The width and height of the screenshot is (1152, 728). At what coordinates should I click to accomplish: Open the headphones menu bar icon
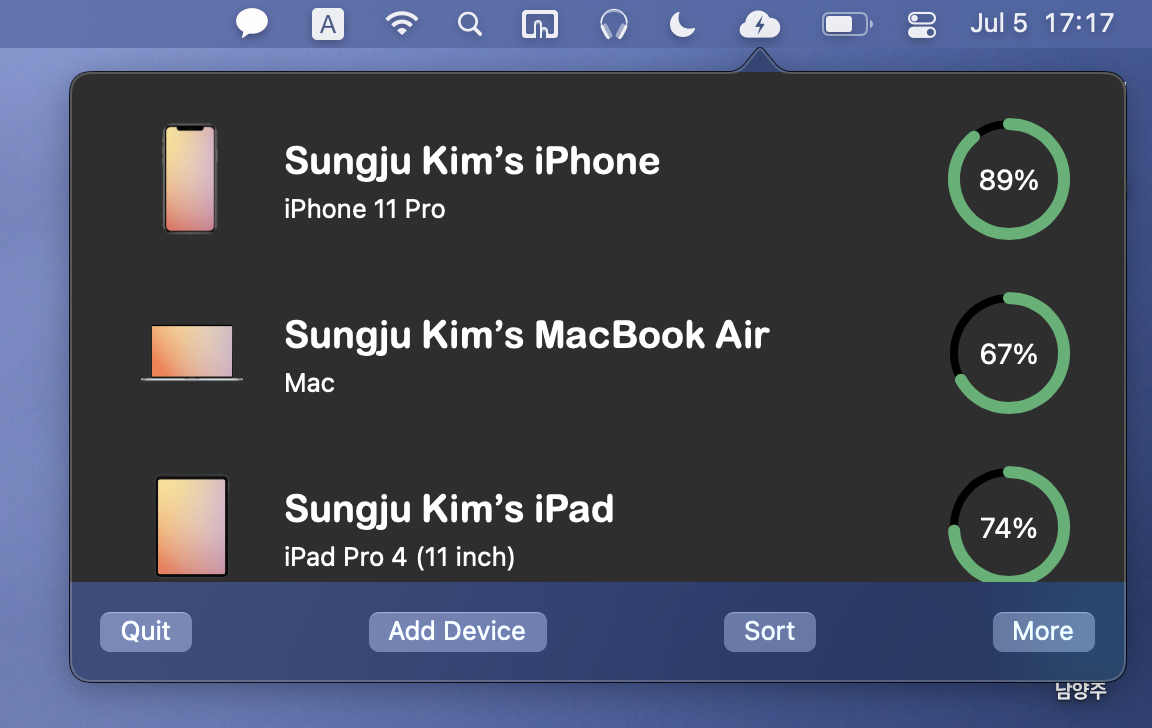coord(613,24)
